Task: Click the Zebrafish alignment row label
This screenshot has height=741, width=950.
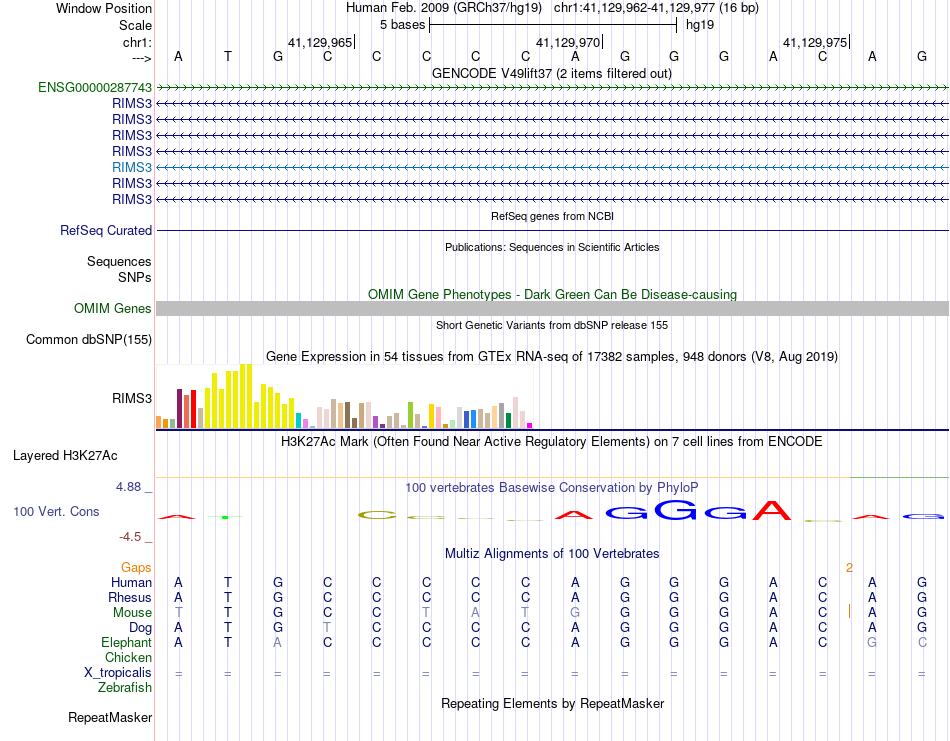Action: click(x=125, y=688)
